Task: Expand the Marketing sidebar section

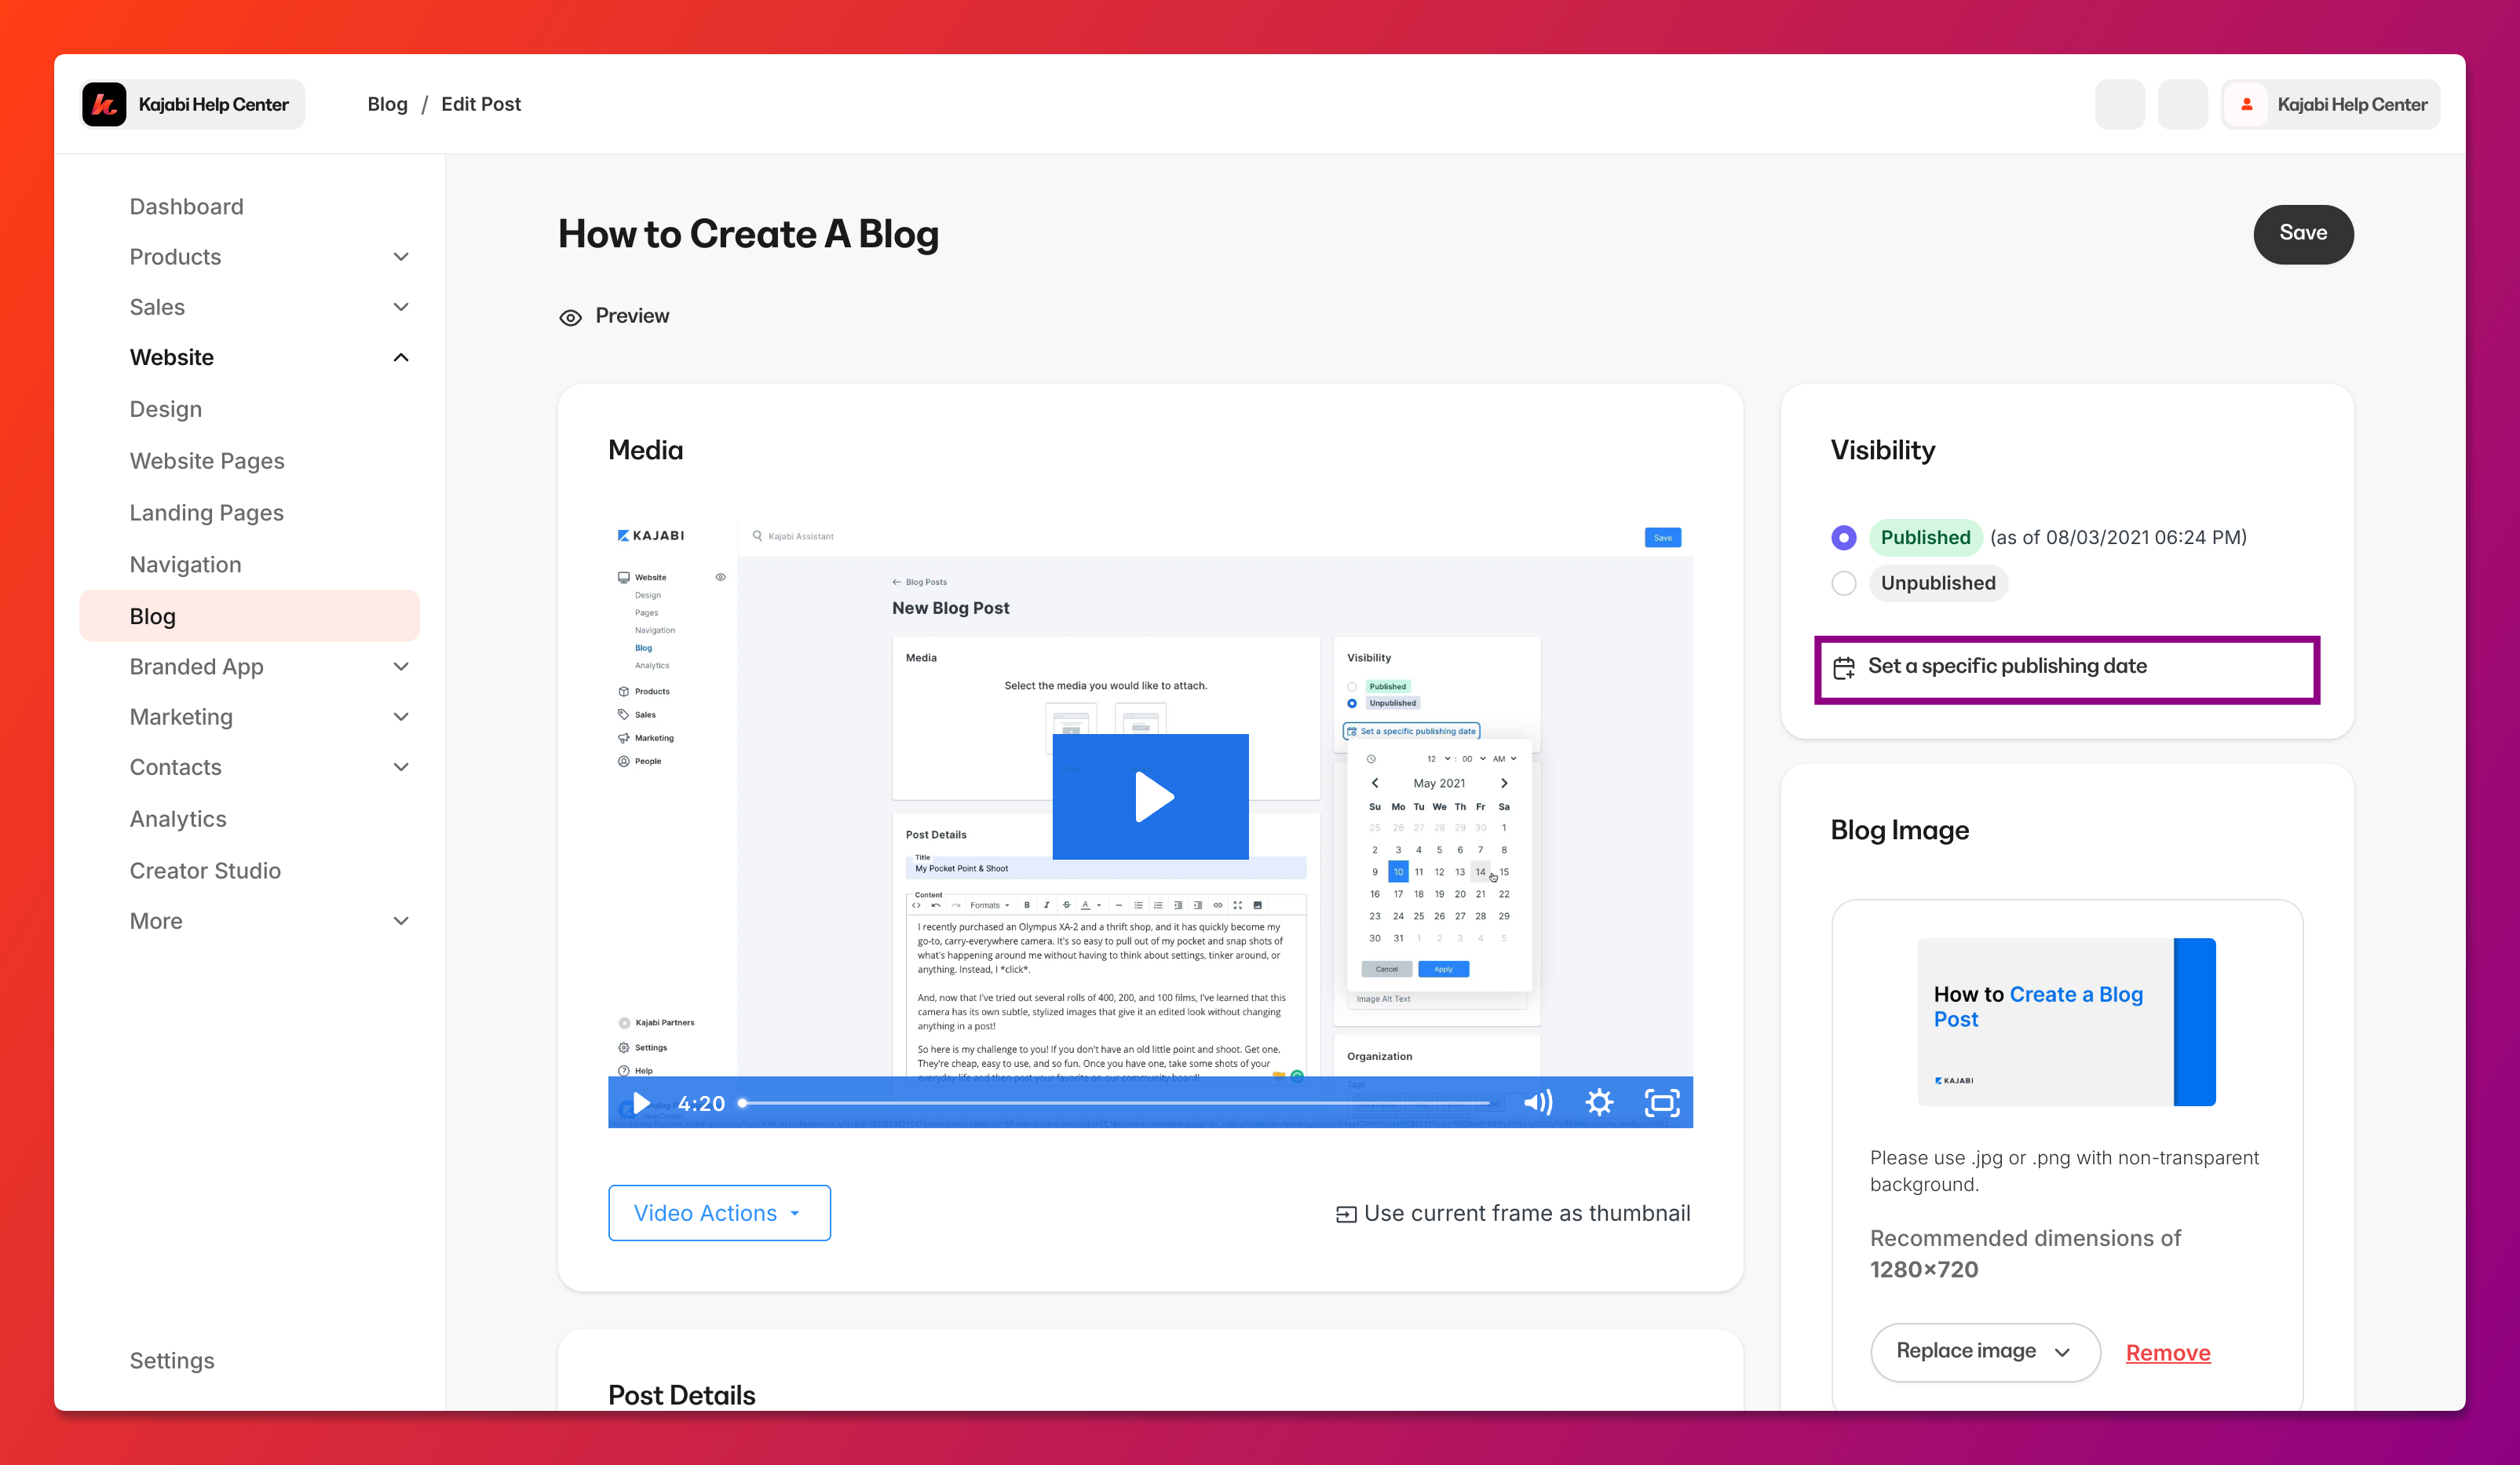Action: [x=401, y=716]
